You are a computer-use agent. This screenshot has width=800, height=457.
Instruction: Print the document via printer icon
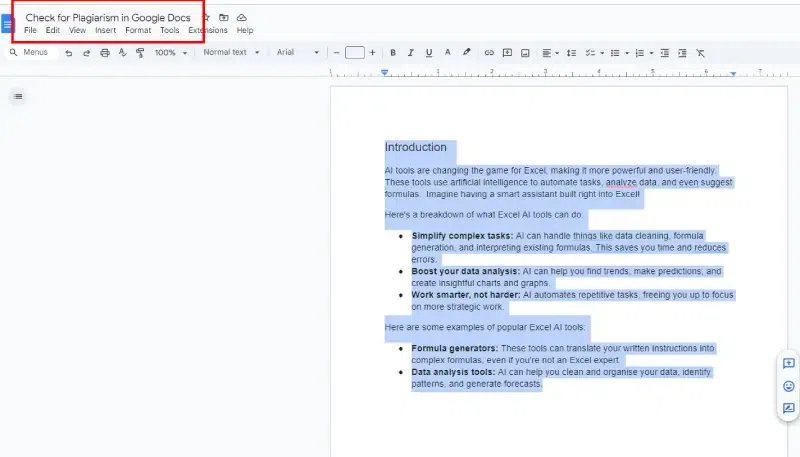(x=105, y=53)
